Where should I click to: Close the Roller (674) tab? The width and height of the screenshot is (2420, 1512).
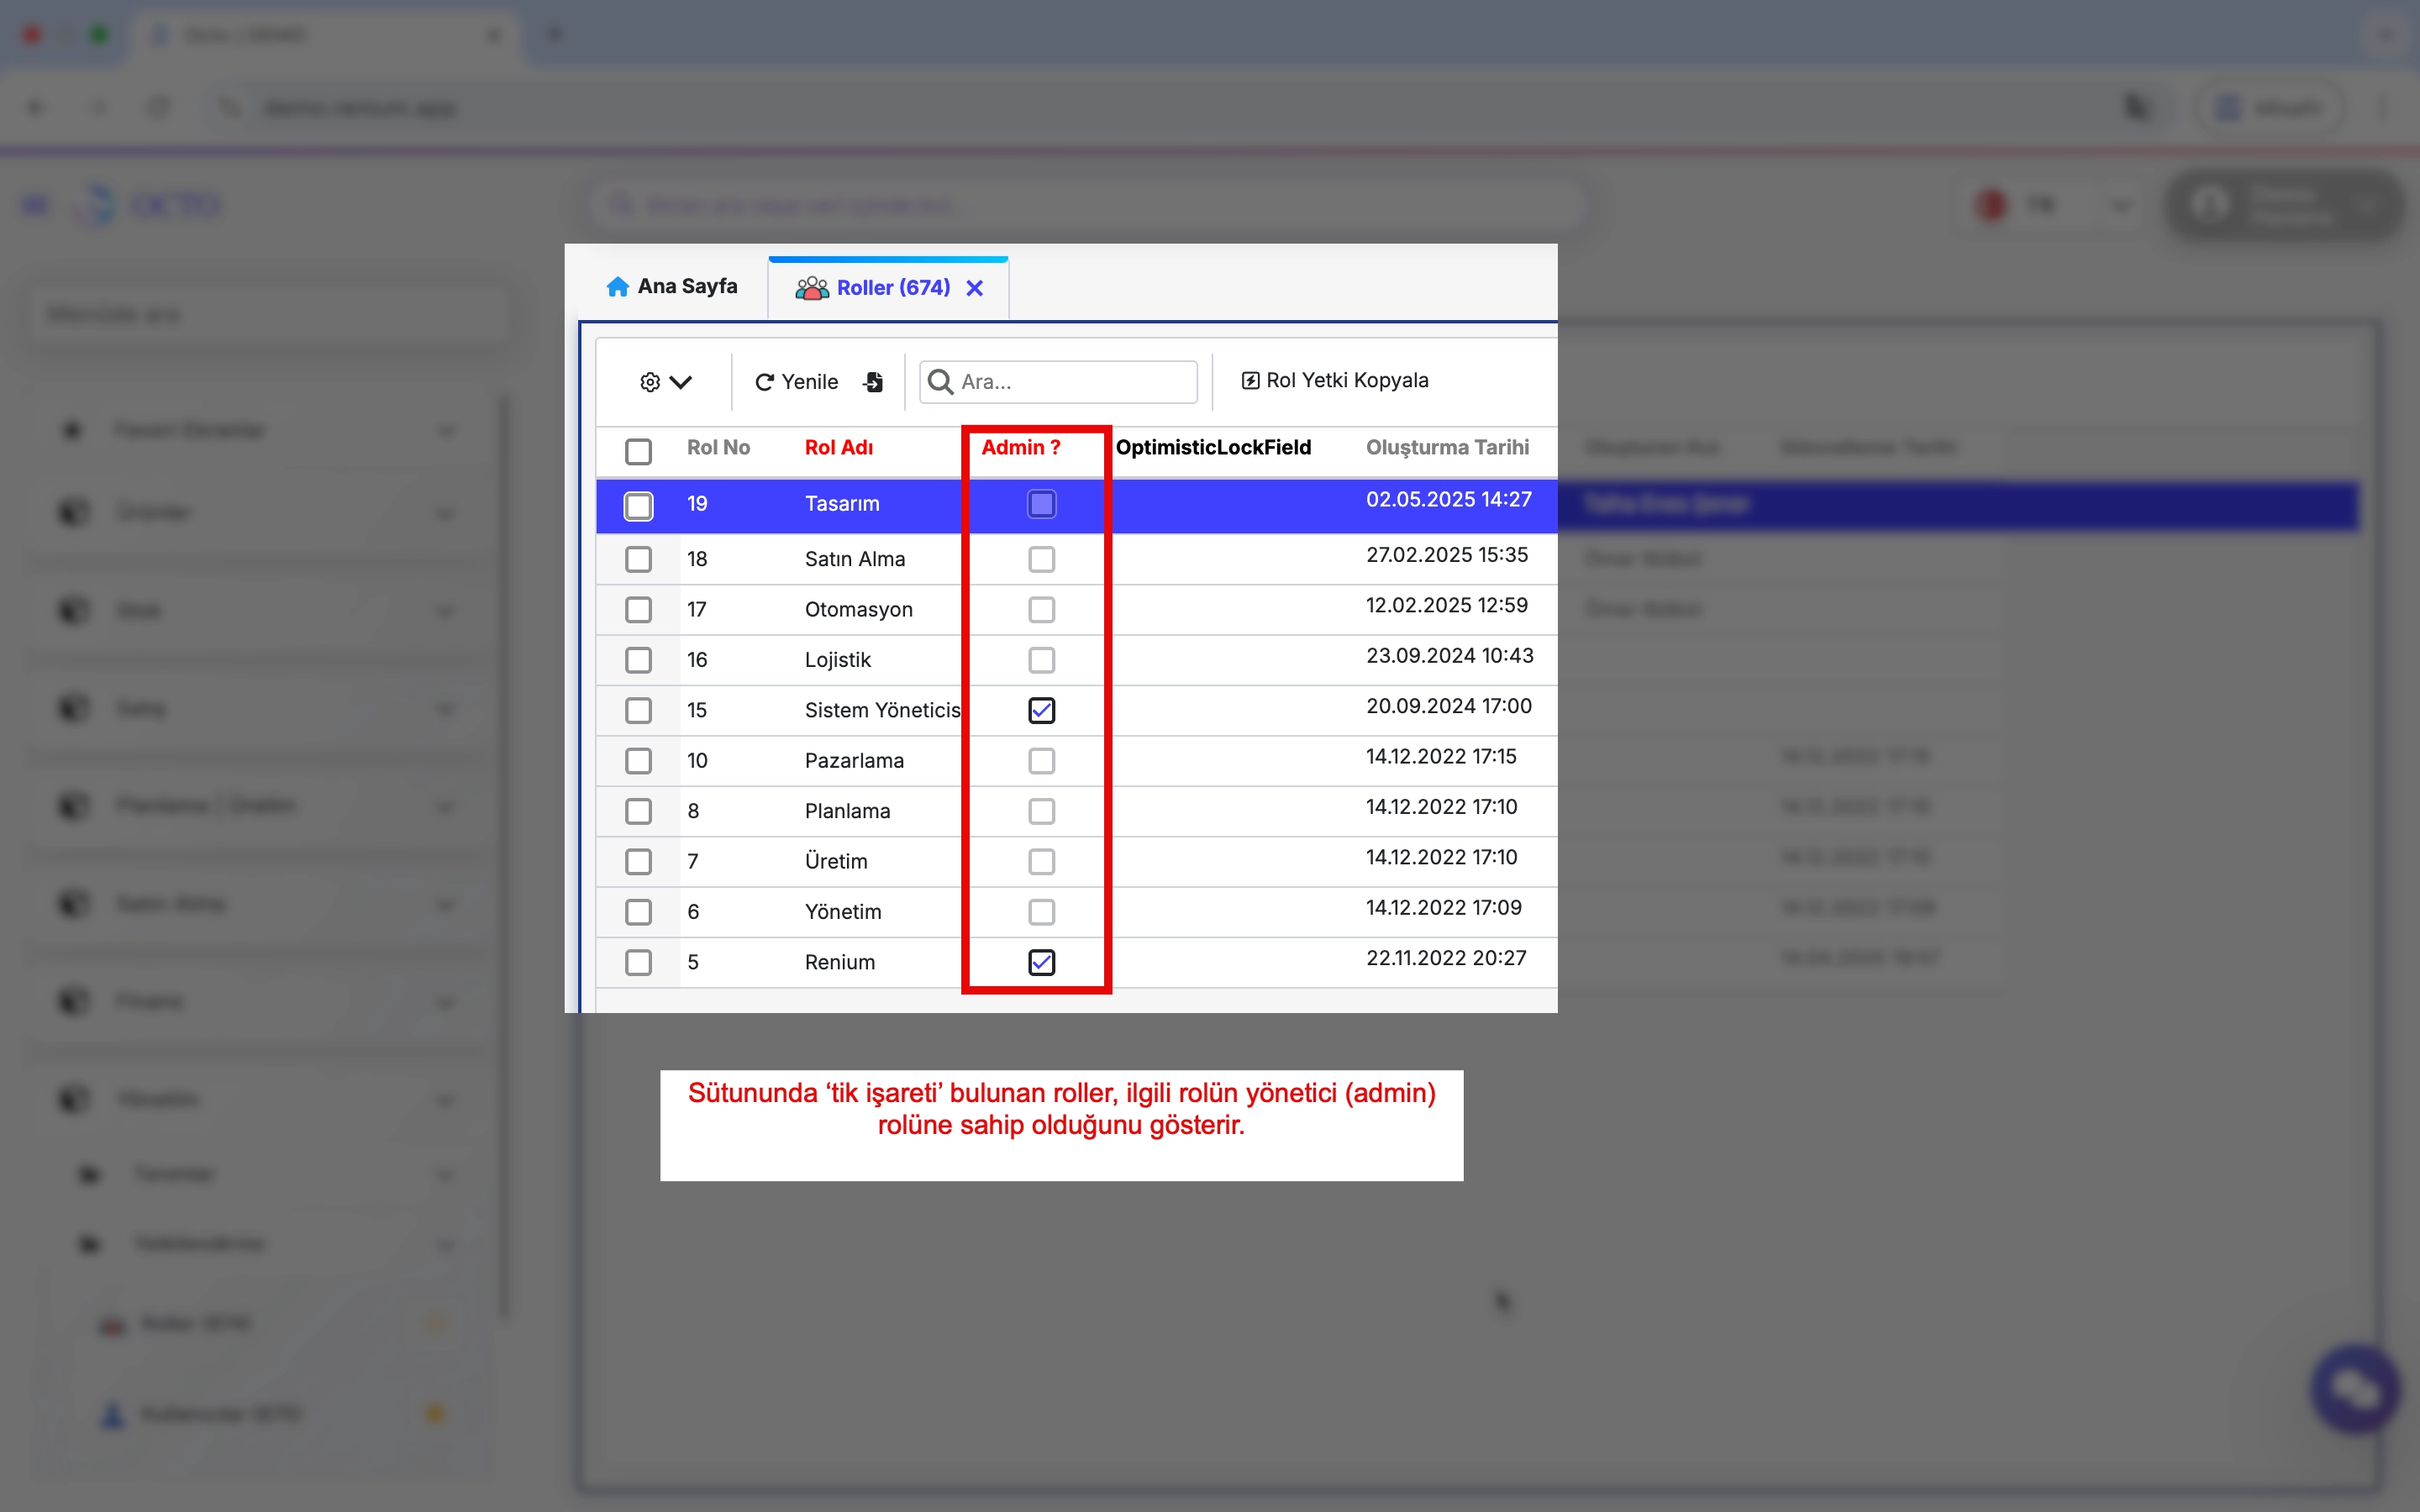975,288
